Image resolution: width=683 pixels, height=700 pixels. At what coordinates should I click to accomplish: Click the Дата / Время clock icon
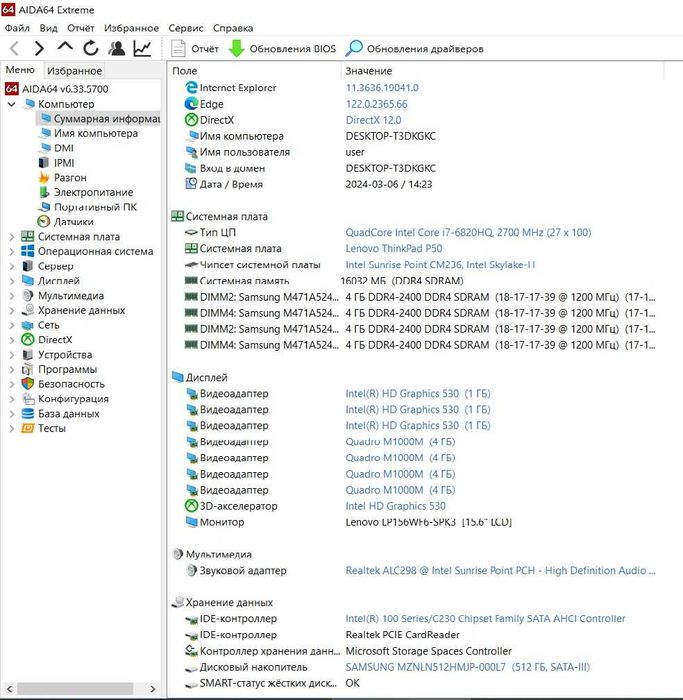(191, 184)
